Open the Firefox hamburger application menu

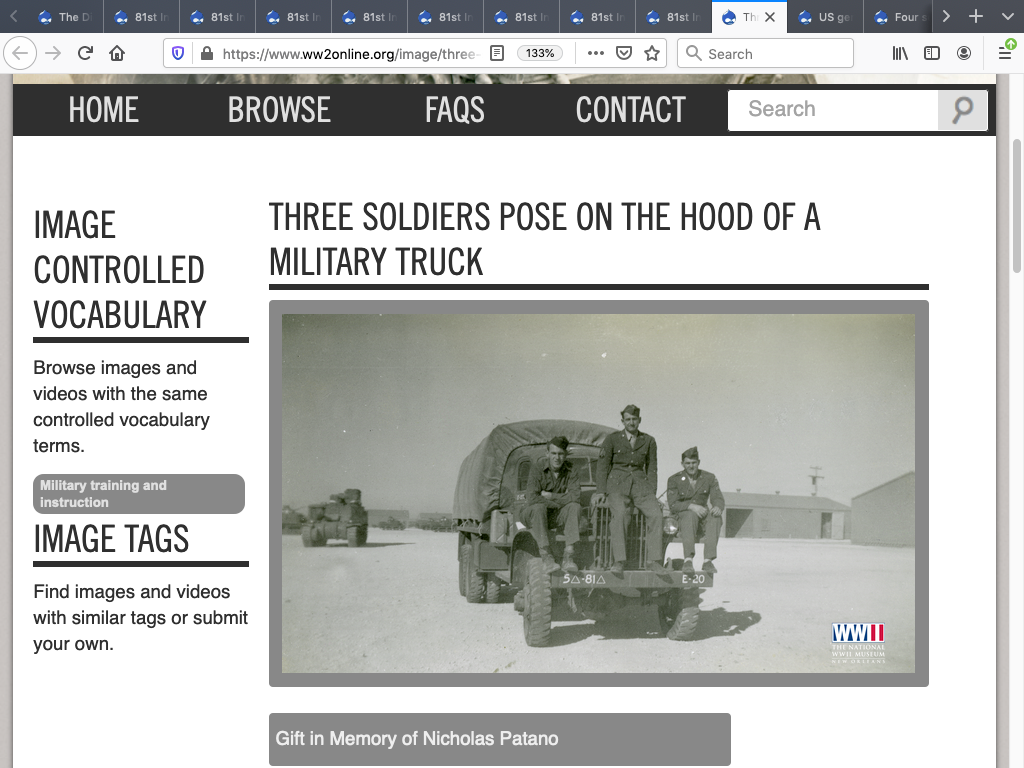(1005, 54)
